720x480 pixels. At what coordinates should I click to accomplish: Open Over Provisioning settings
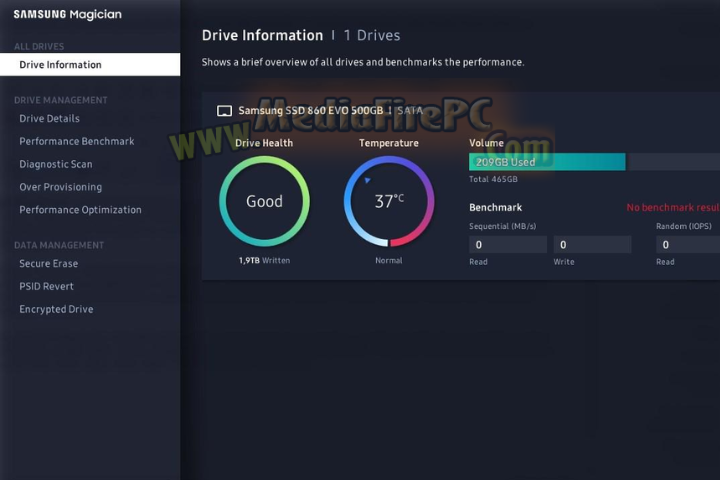pos(61,187)
